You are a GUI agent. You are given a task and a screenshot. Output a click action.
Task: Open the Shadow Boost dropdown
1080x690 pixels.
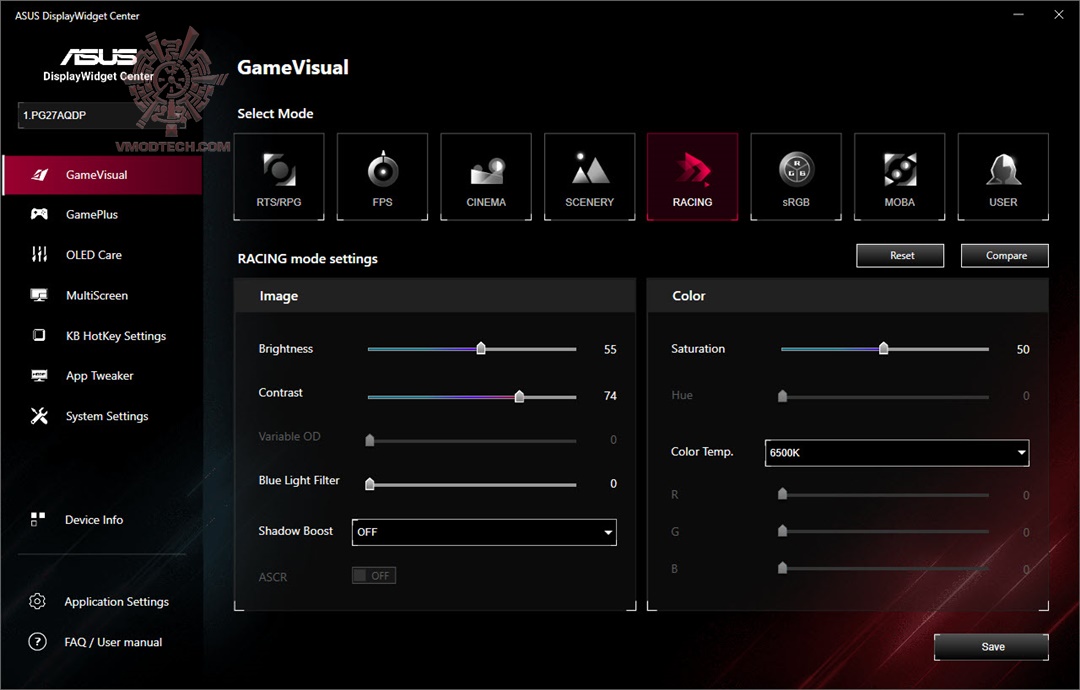coord(484,532)
